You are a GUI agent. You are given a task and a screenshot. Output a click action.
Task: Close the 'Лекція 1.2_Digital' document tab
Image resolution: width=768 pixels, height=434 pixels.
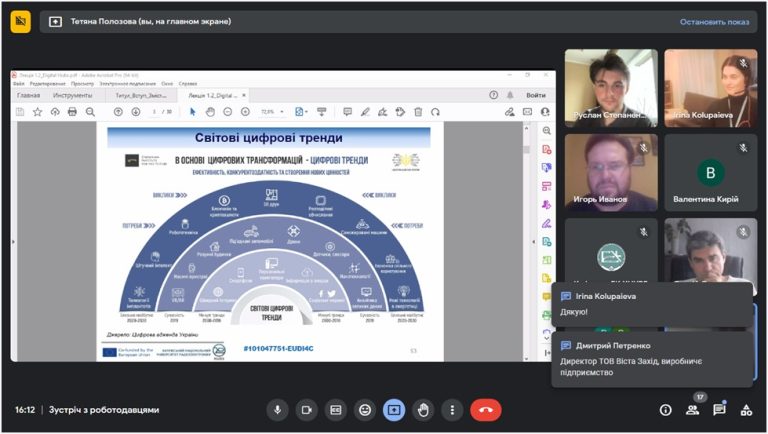click(x=244, y=95)
